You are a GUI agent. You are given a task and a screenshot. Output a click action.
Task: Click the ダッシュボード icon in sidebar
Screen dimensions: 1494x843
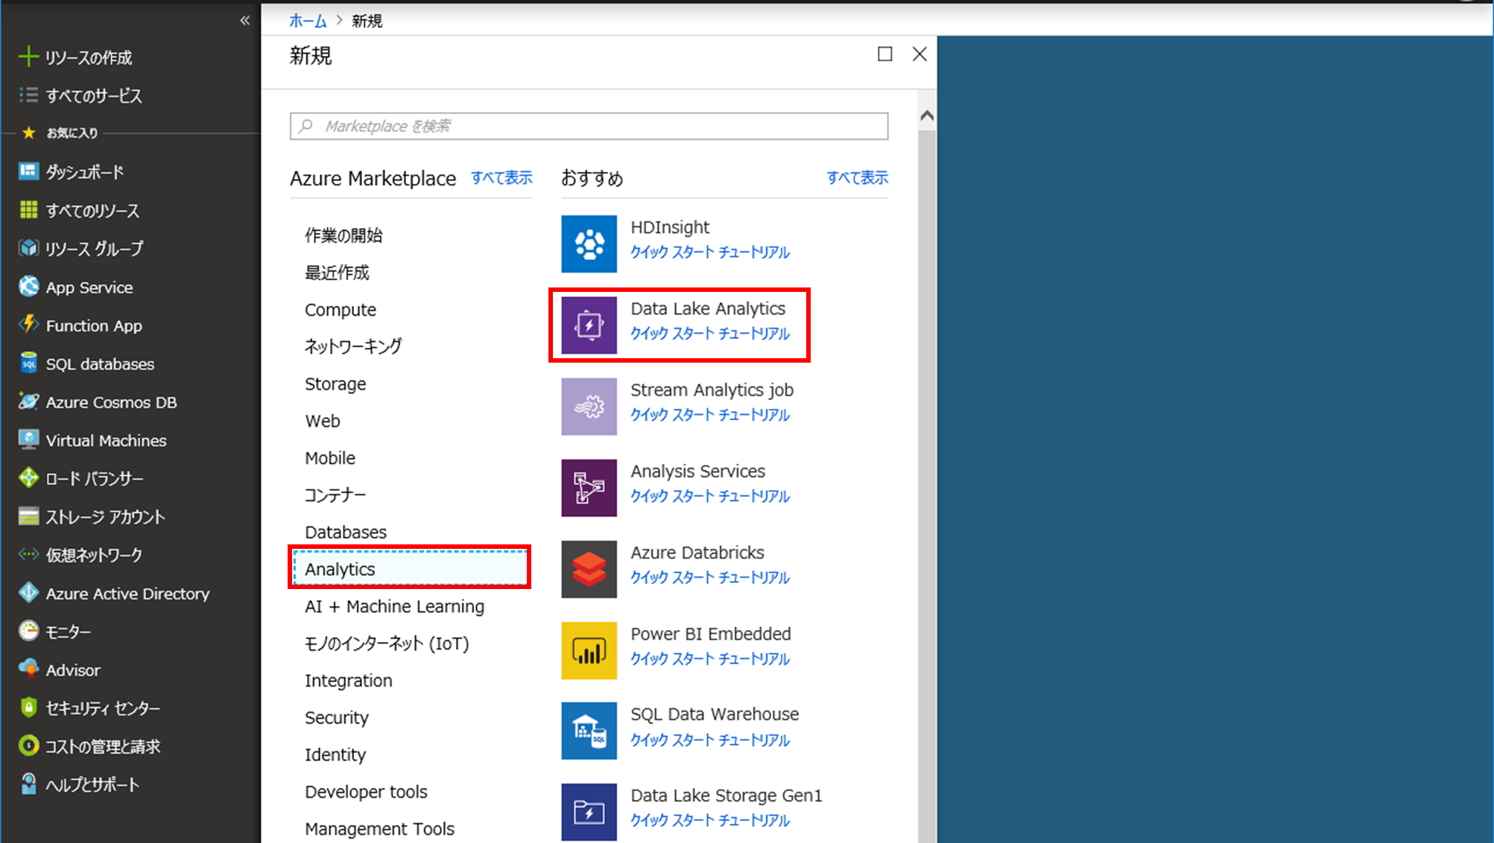pyautogui.click(x=28, y=172)
